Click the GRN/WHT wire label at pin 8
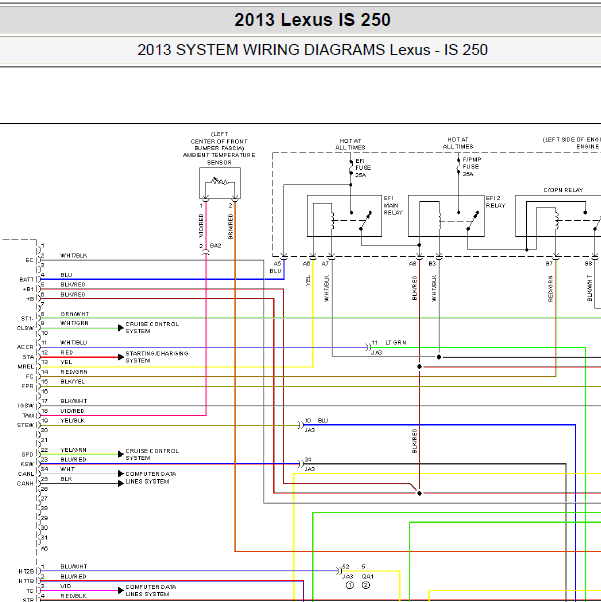Screen dimensions: 601x602 pos(75,314)
